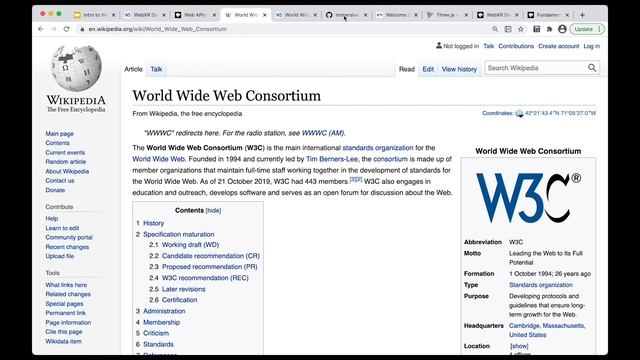Open Recent changes sidebar link
The height and width of the screenshot is (360, 640).
pos(67,247)
